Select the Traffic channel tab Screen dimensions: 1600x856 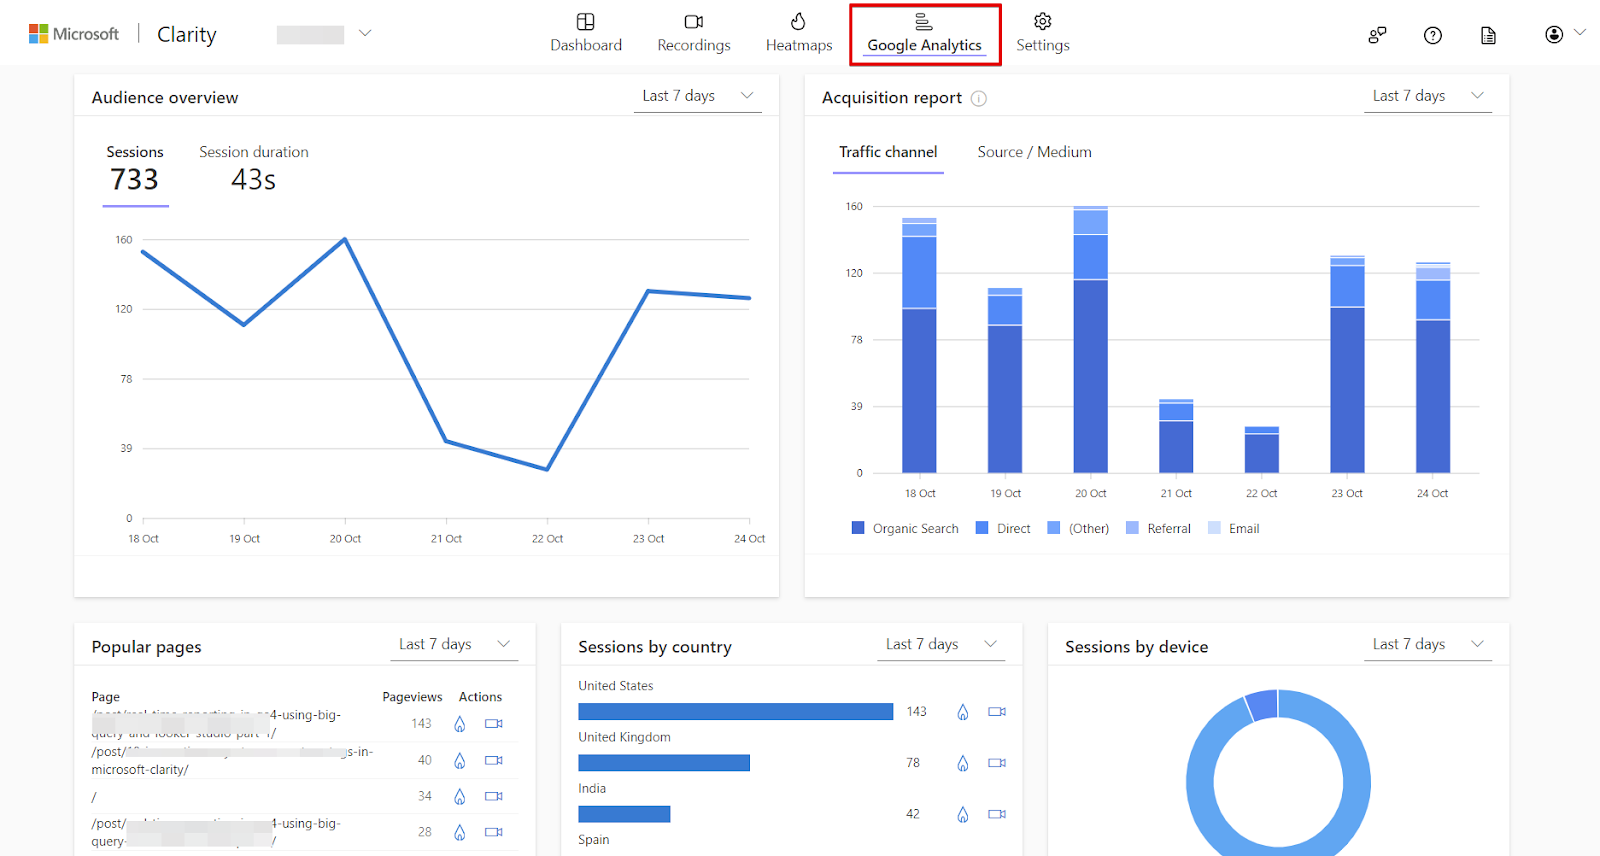[x=888, y=152]
